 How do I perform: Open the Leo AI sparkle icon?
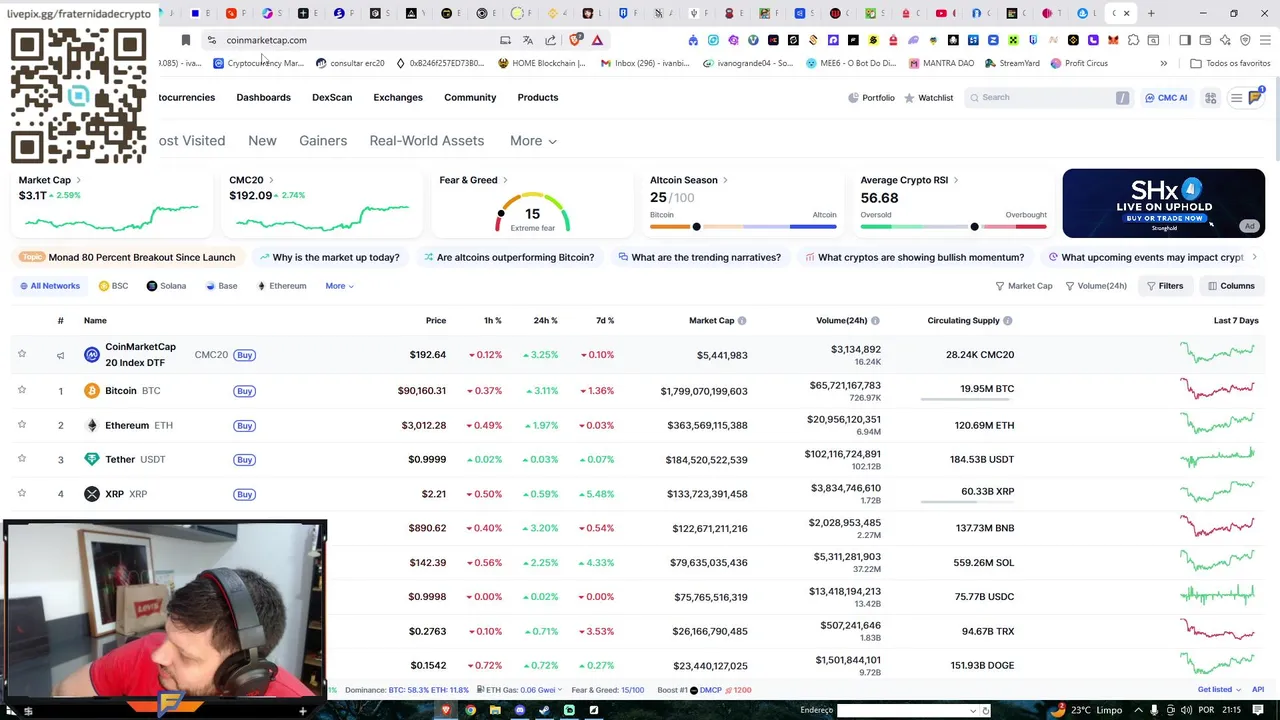pyautogui.click(x=1225, y=40)
